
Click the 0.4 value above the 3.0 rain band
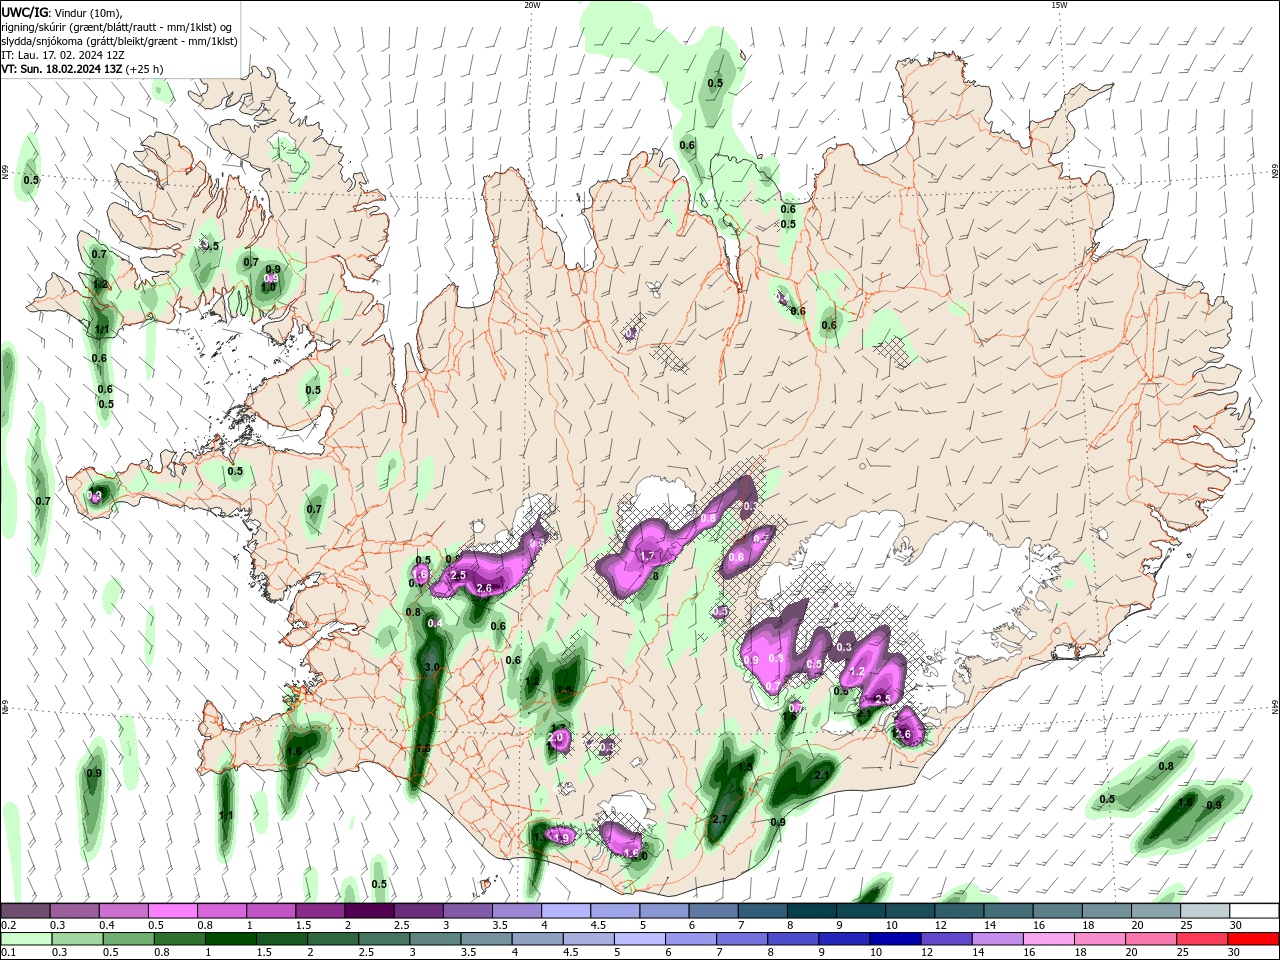tap(435, 623)
